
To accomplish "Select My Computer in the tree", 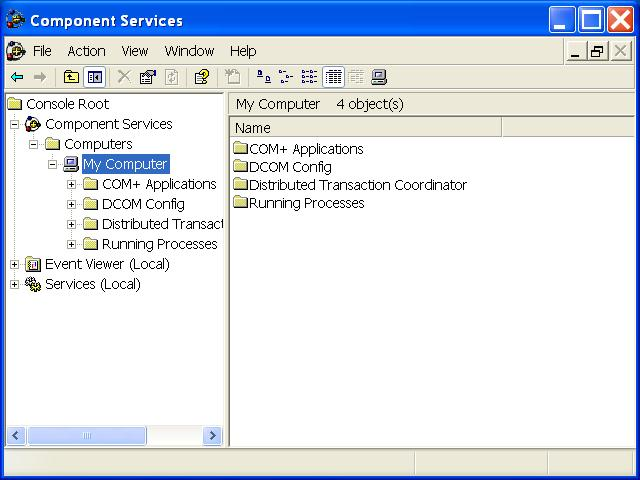I will click(x=125, y=164).
